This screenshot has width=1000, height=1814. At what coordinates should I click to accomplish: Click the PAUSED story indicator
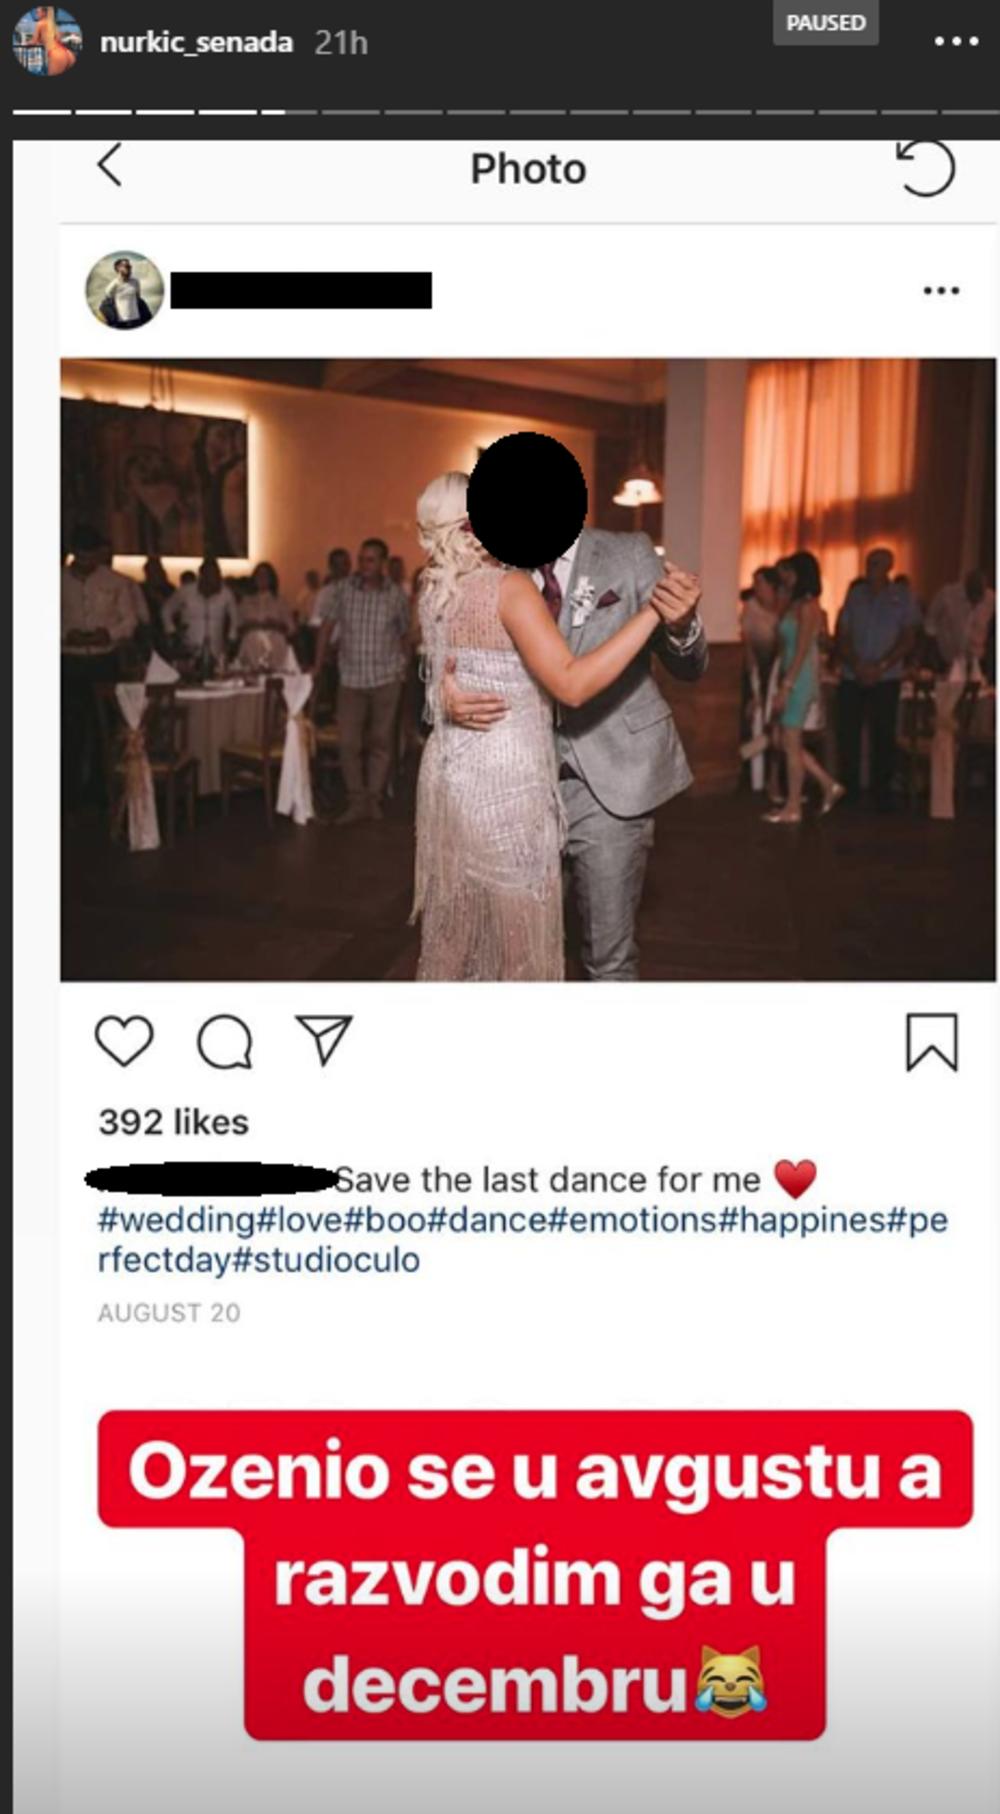pyautogui.click(x=825, y=23)
